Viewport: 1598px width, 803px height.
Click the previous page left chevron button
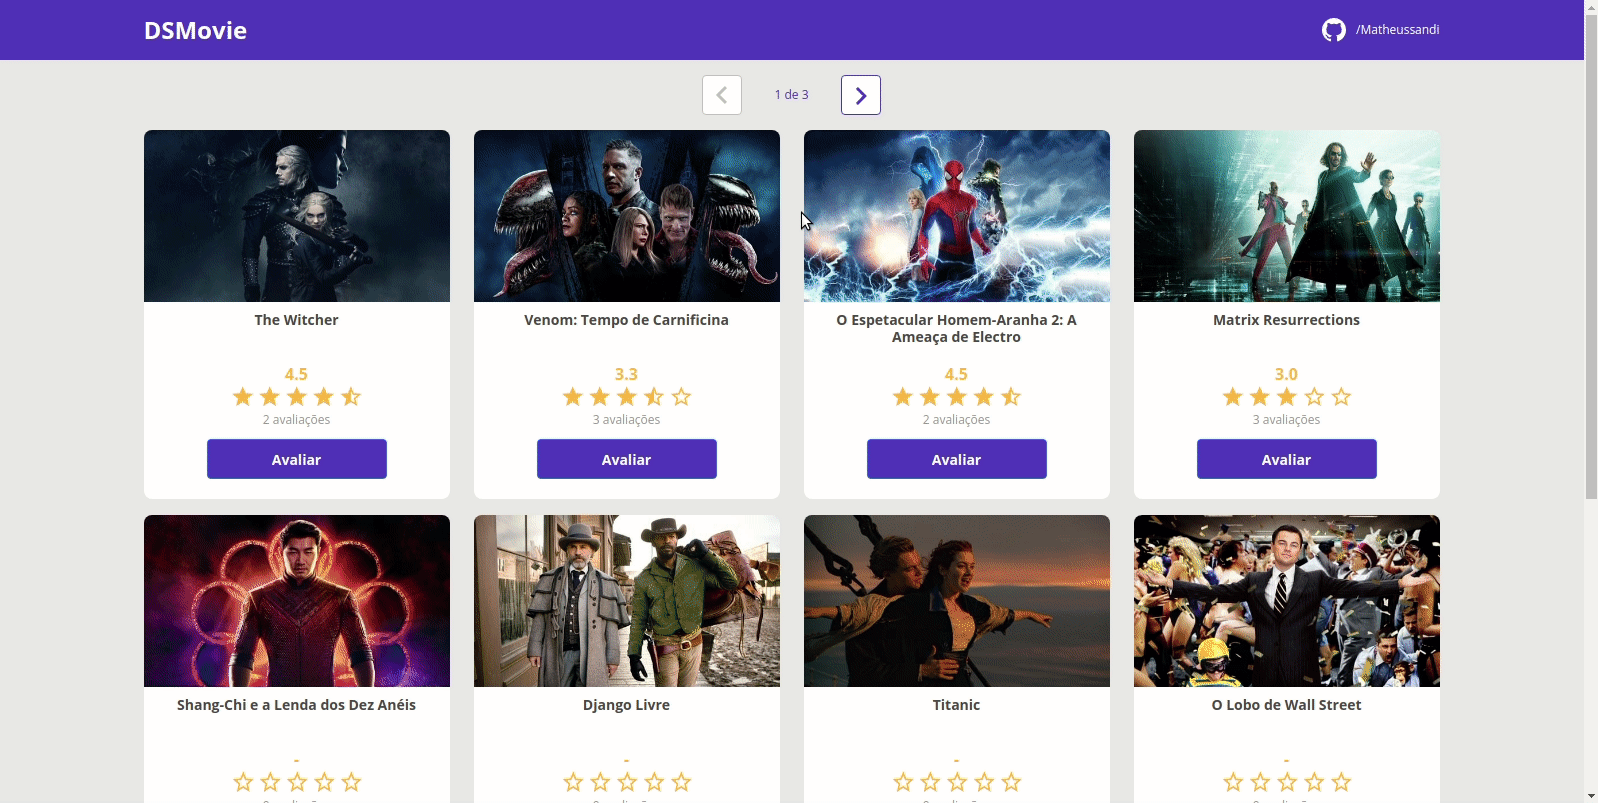pyautogui.click(x=722, y=95)
